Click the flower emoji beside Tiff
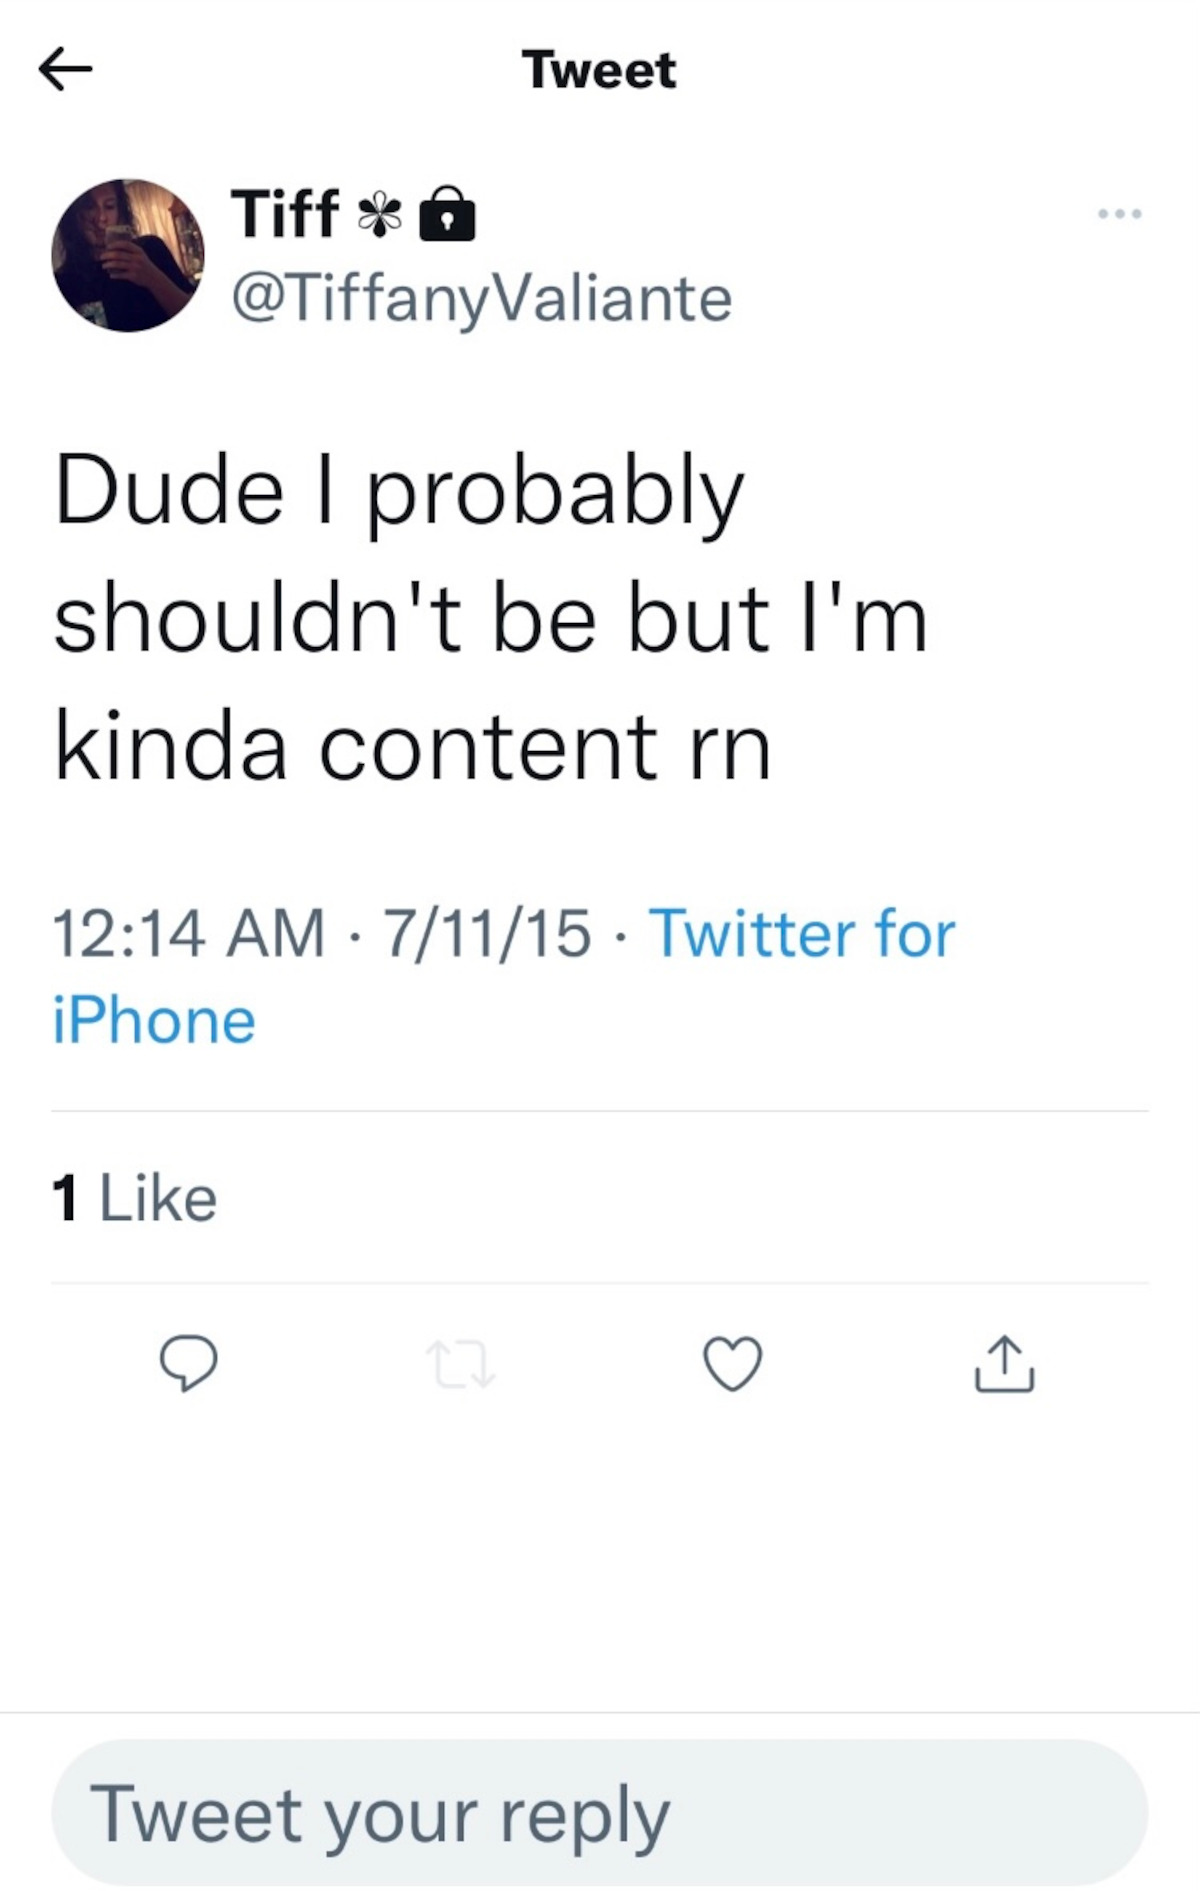1200x1891 pixels. coord(380,216)
